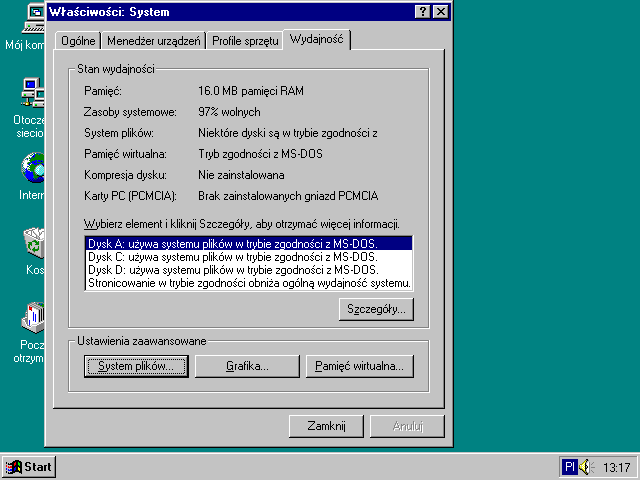Switch to the Profile sprzętu tab
Viewport: 640px width, 480px height.
[x=245, y=41]
